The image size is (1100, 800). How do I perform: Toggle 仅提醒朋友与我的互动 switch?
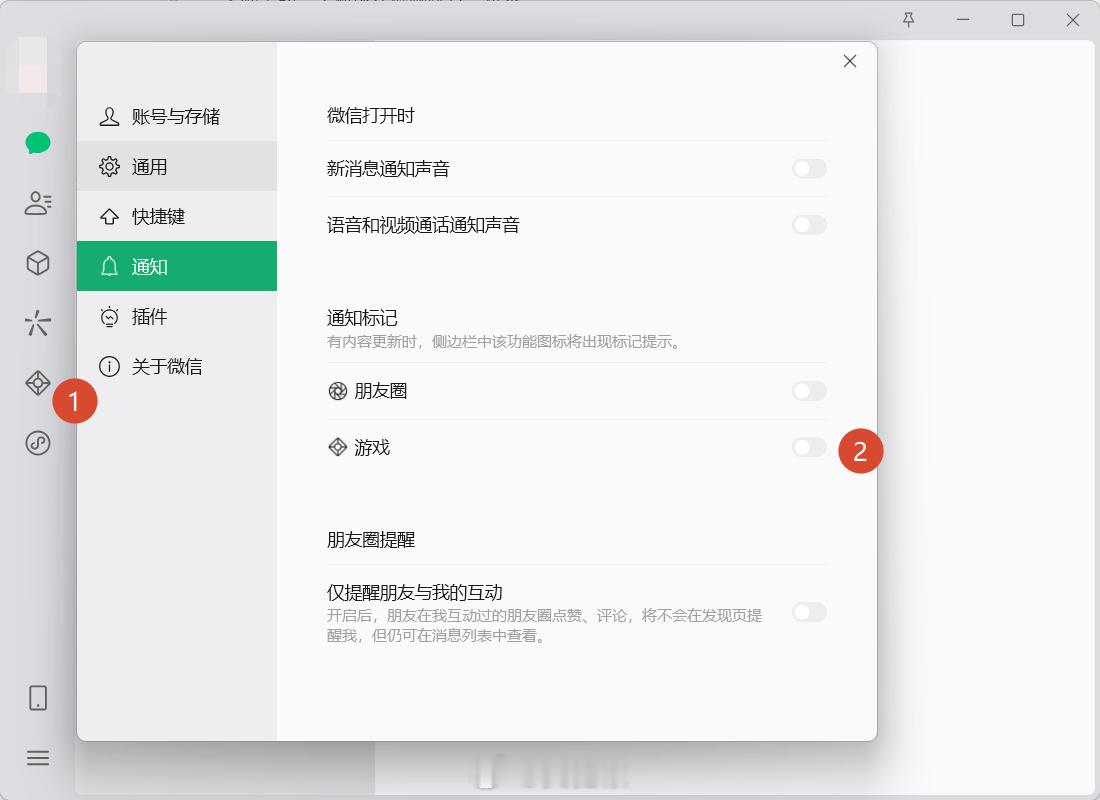pyautogui.click(x=810, y=612)
